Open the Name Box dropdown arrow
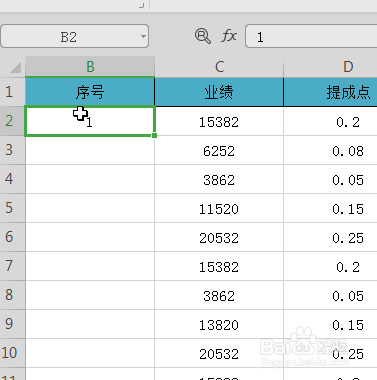The image size is (377, 380). pos(143,36)
